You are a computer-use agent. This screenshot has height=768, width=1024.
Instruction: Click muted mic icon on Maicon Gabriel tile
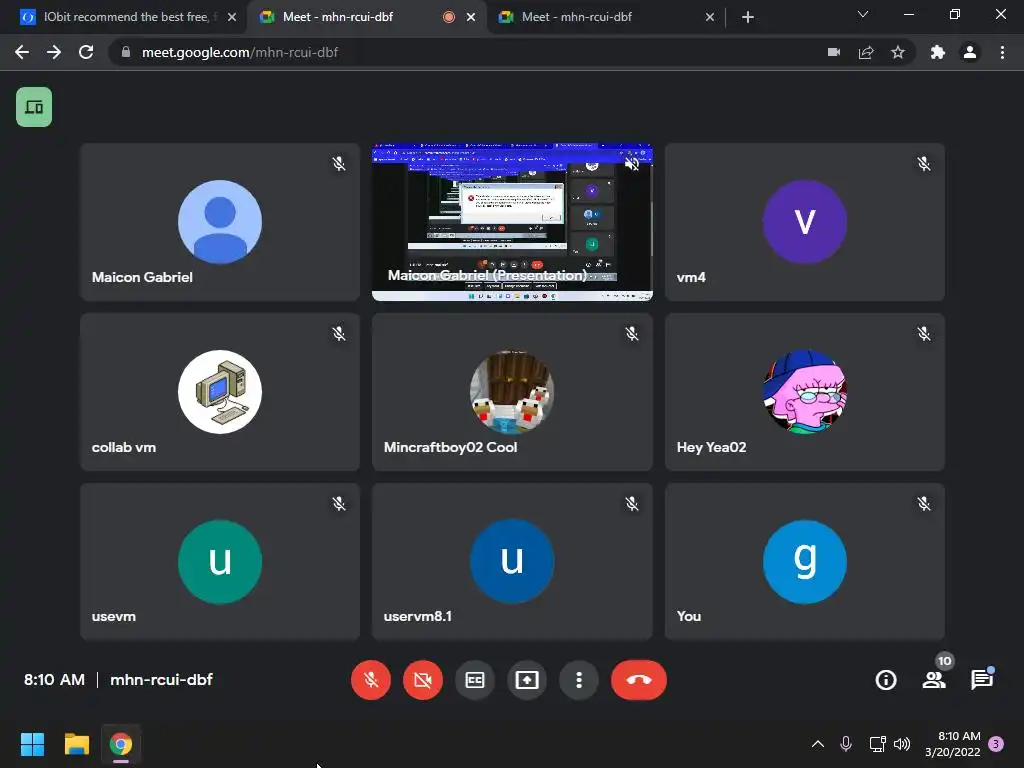click(339, 163)
